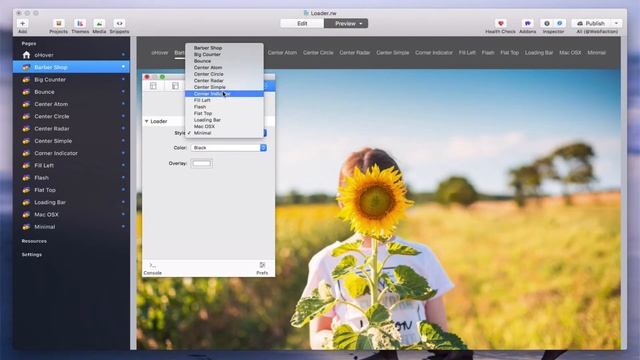Screen dimensions: 640x360
Task: Select the Minimal page in sidebar
Action: click(x=71, y=227)
